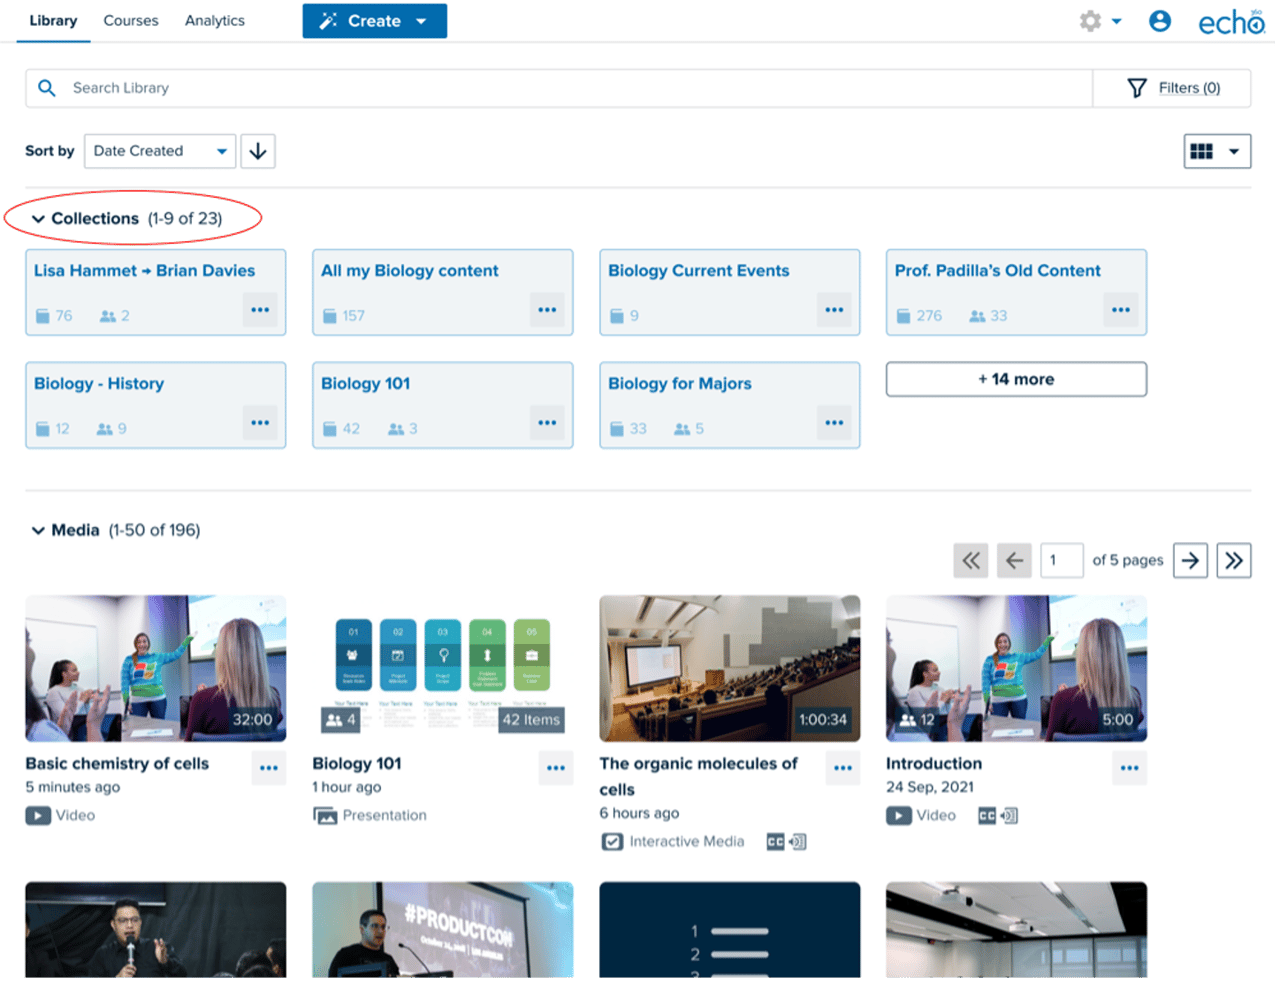Open options menu for Lisa Hammet collection
Image resolution: width=1280 pixels, height=982 pixels.
260,310
